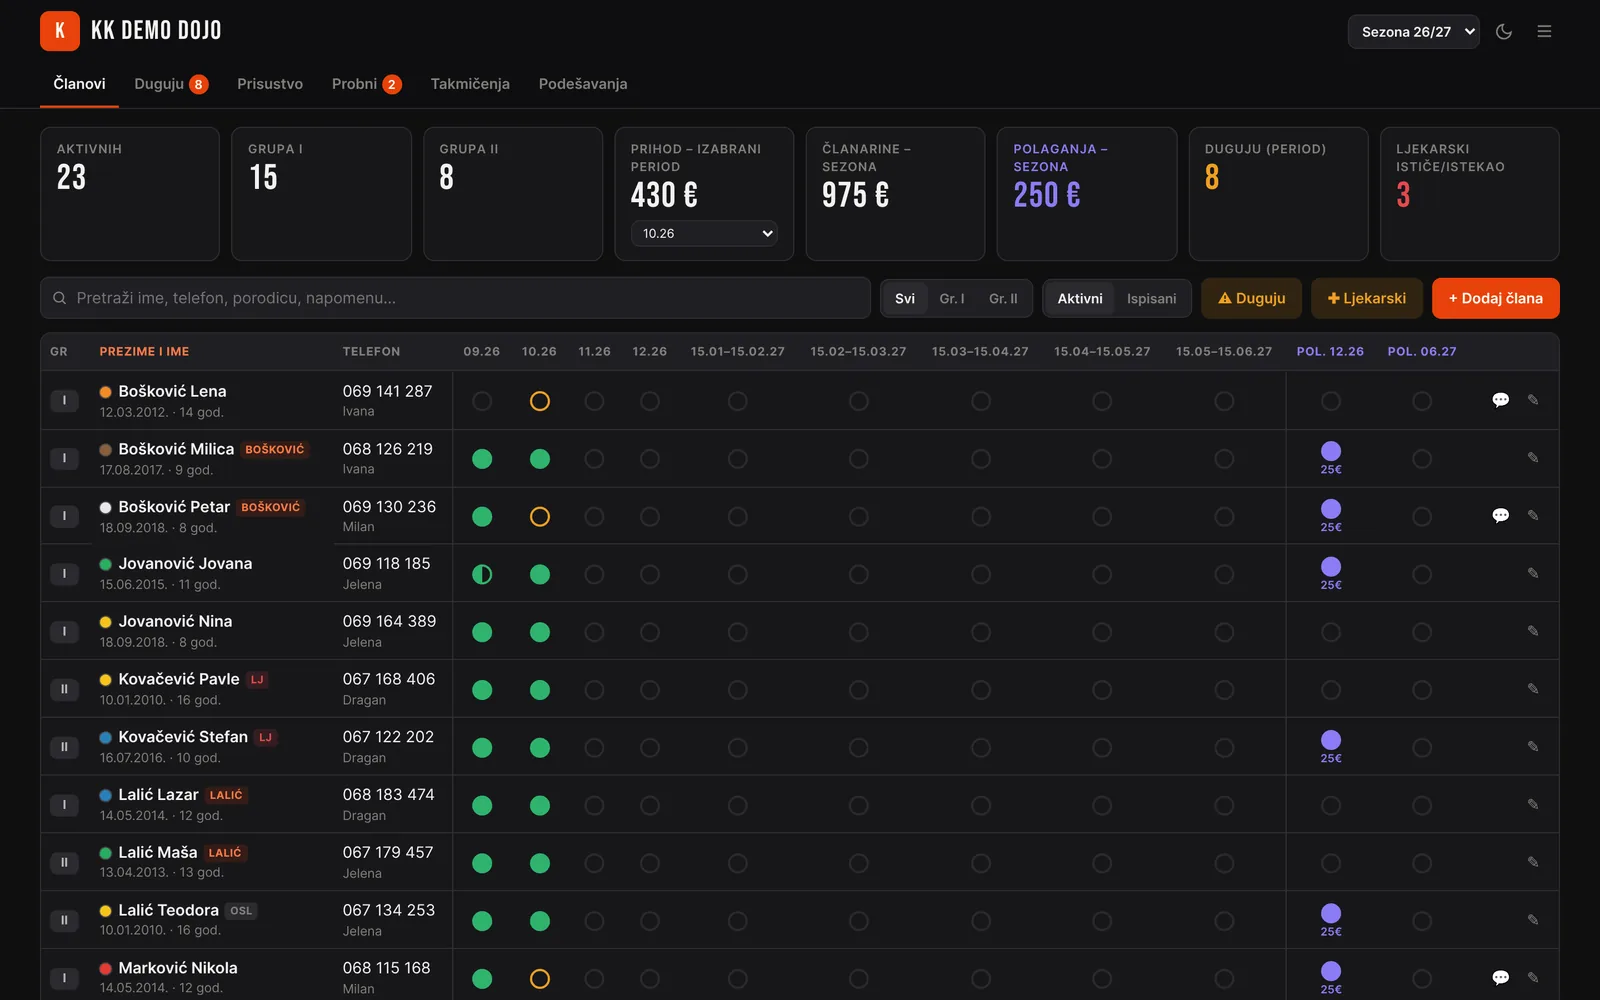Edit Lalić Teodora with pencil icon

[x=1533, y=920]
